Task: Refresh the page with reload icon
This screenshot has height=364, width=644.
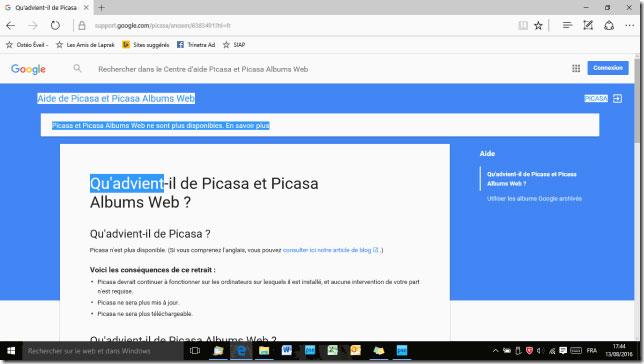Action: point(55,25)
